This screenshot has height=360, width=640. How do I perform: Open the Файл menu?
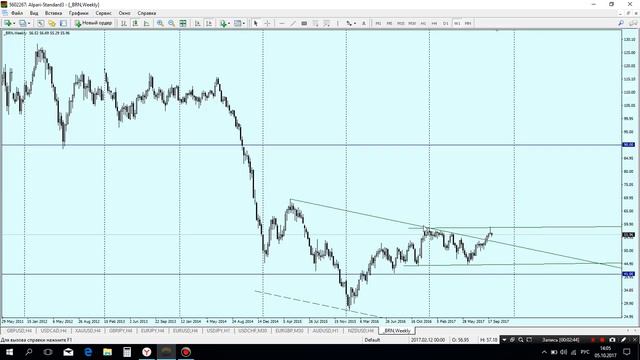point(17,13)
